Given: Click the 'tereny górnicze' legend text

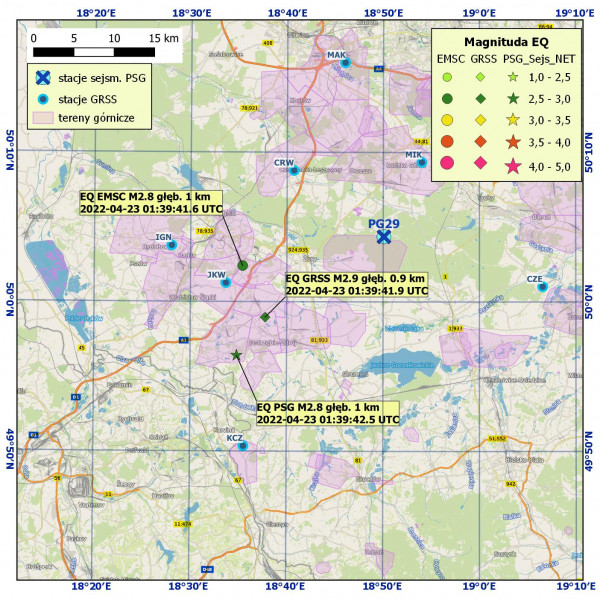Looking at the screenshot, I should [x=96, y=118].
